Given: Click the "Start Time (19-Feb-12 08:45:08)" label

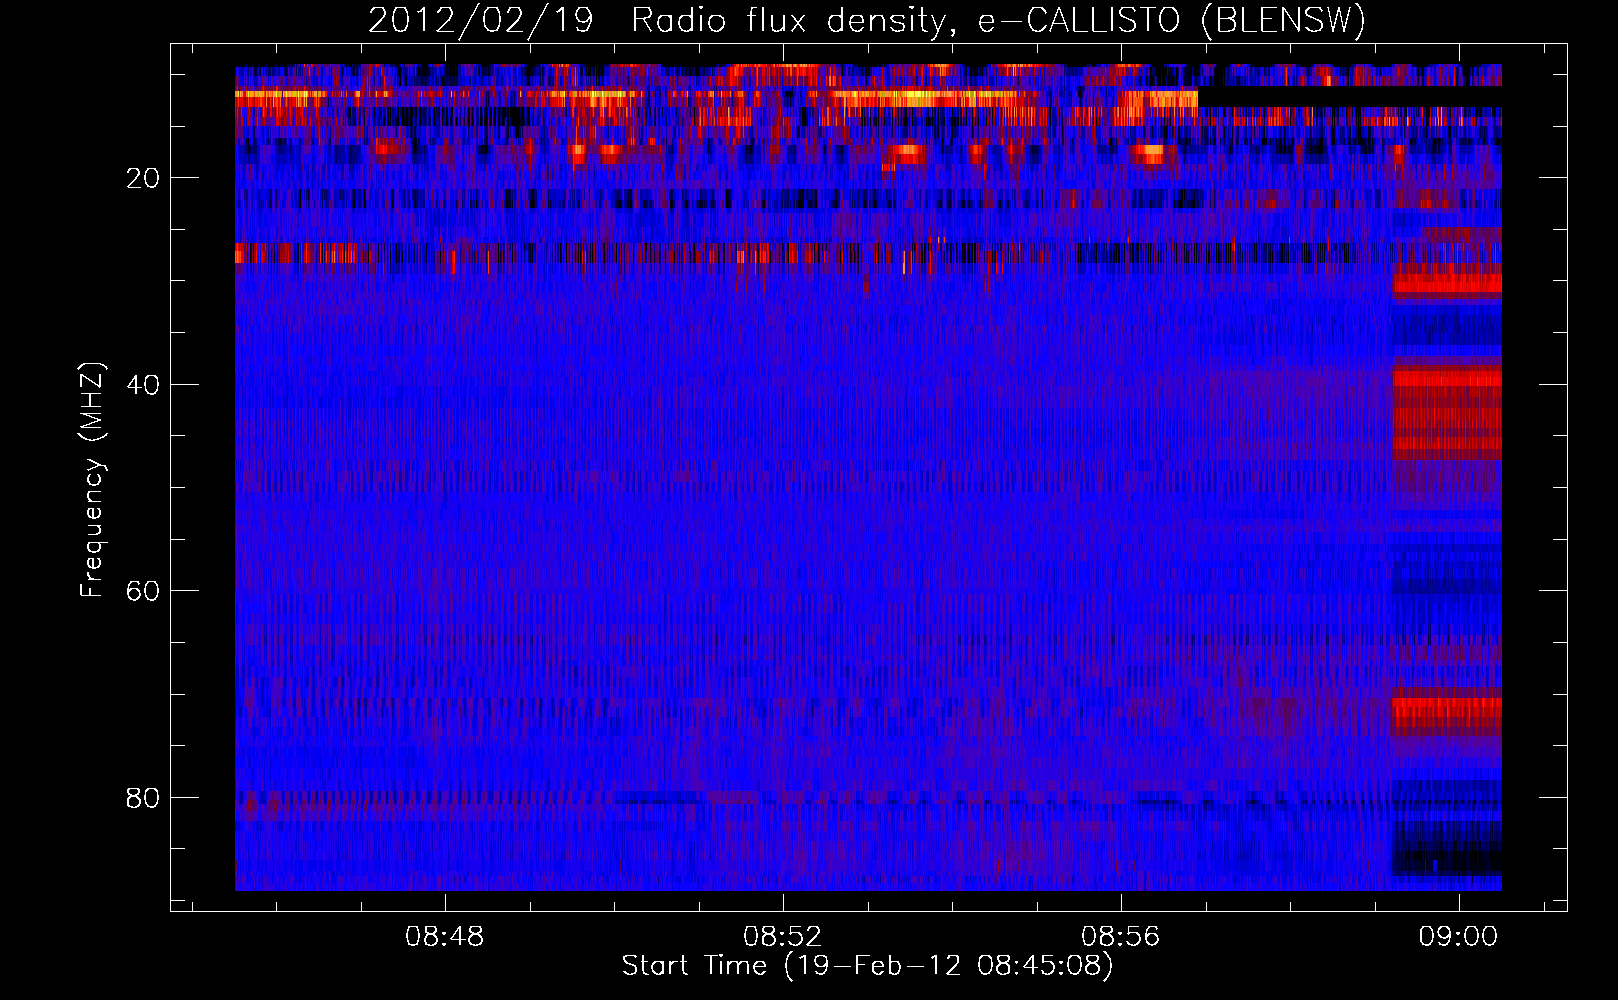Looking at the screenshot, I should click(867, 966).
